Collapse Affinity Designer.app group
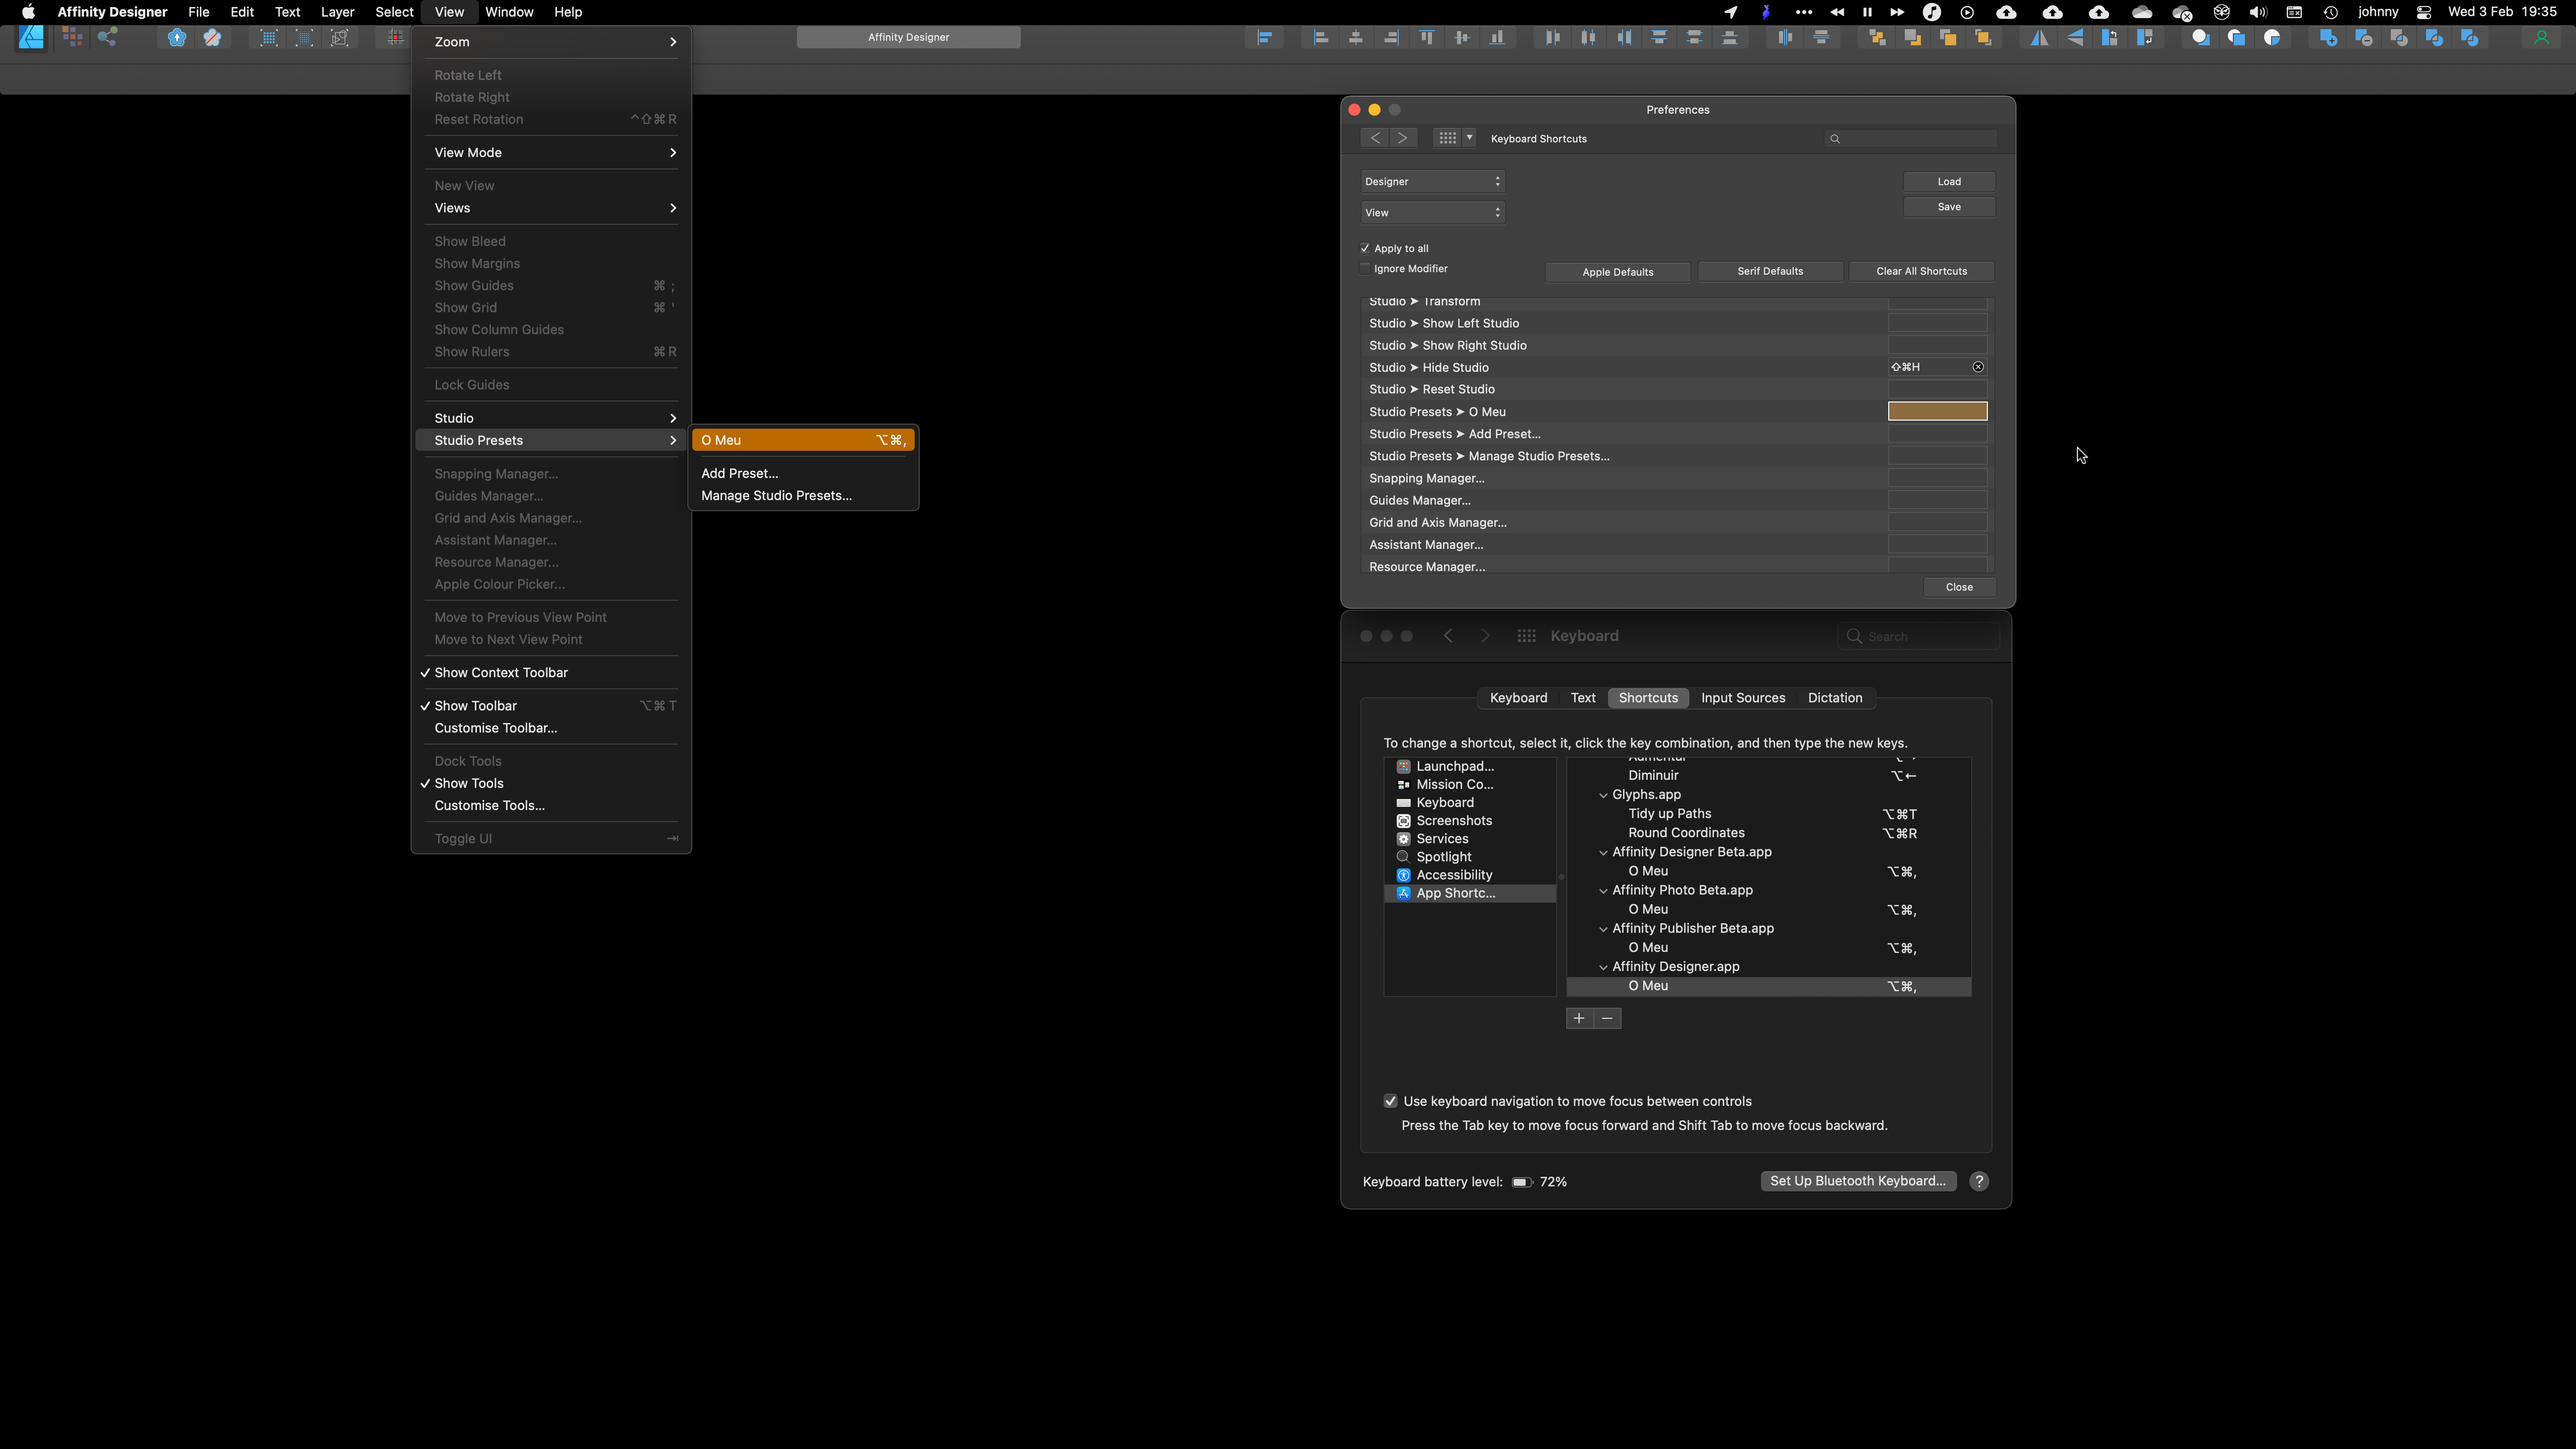Viewport: 2576px width, 1449px height. [x=1604, y=967]
